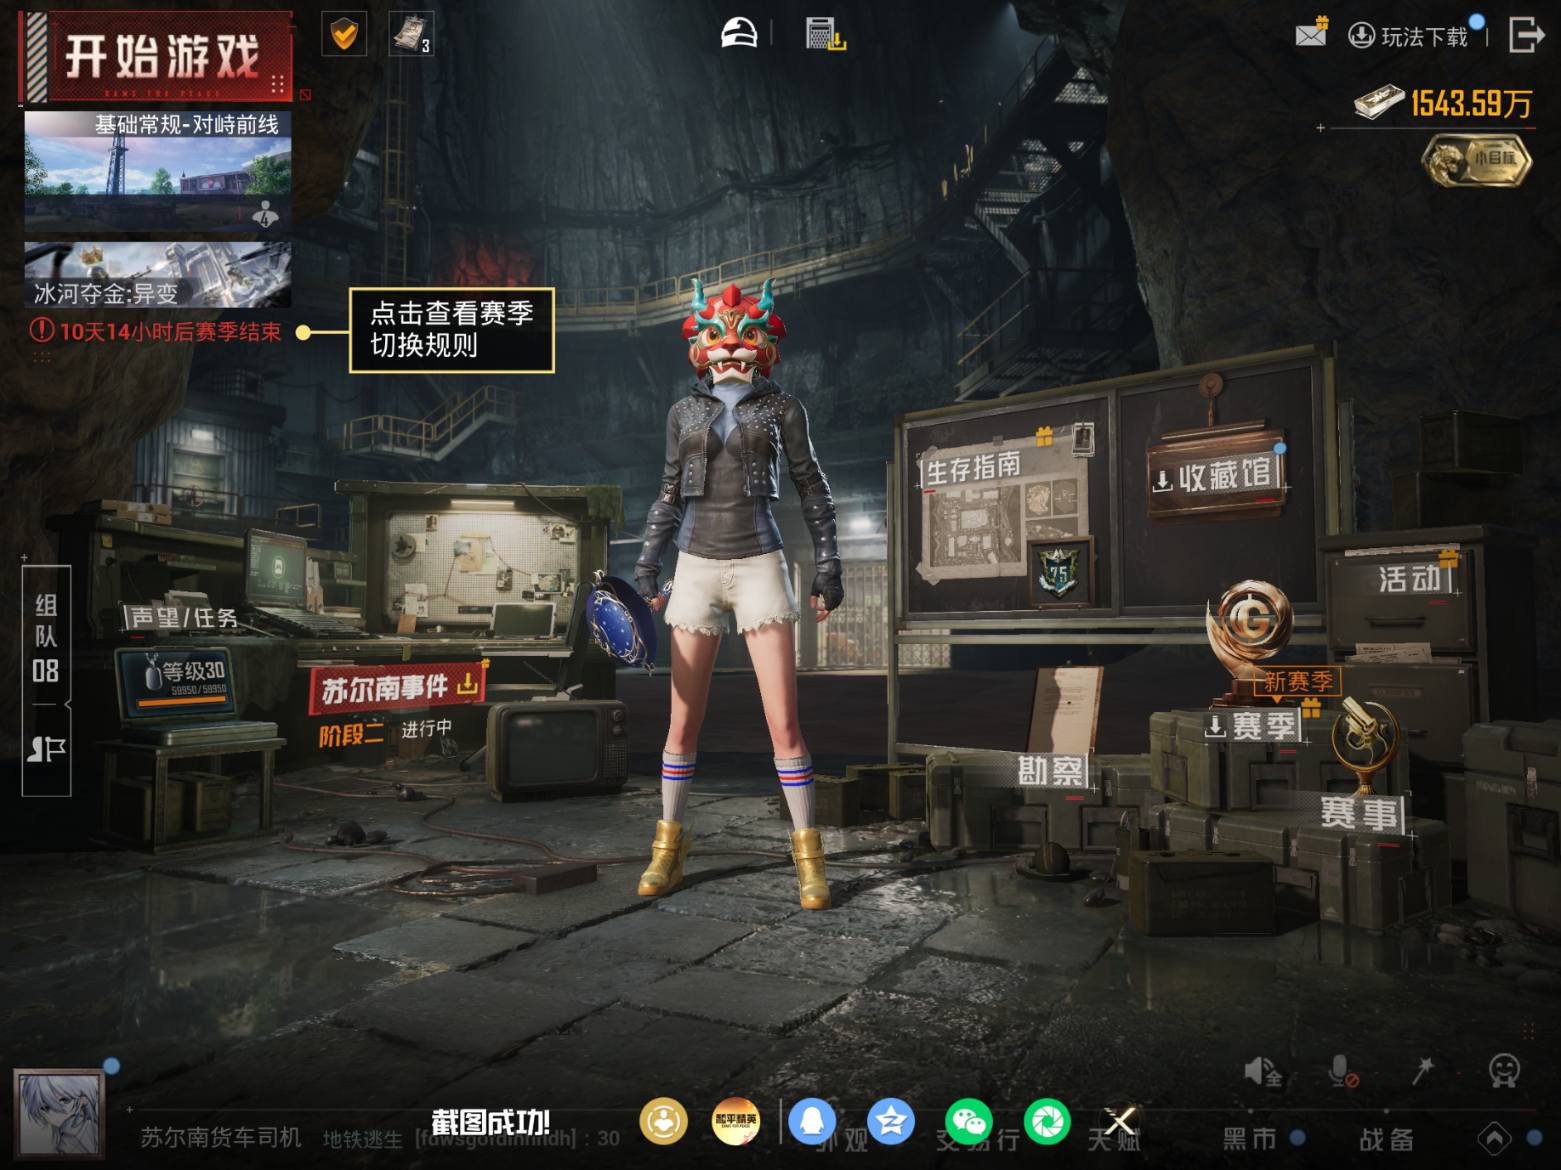Share screenshot to WeChat
Viewport: 1561px width, 1170px height.
click(x=969, y=1121)
